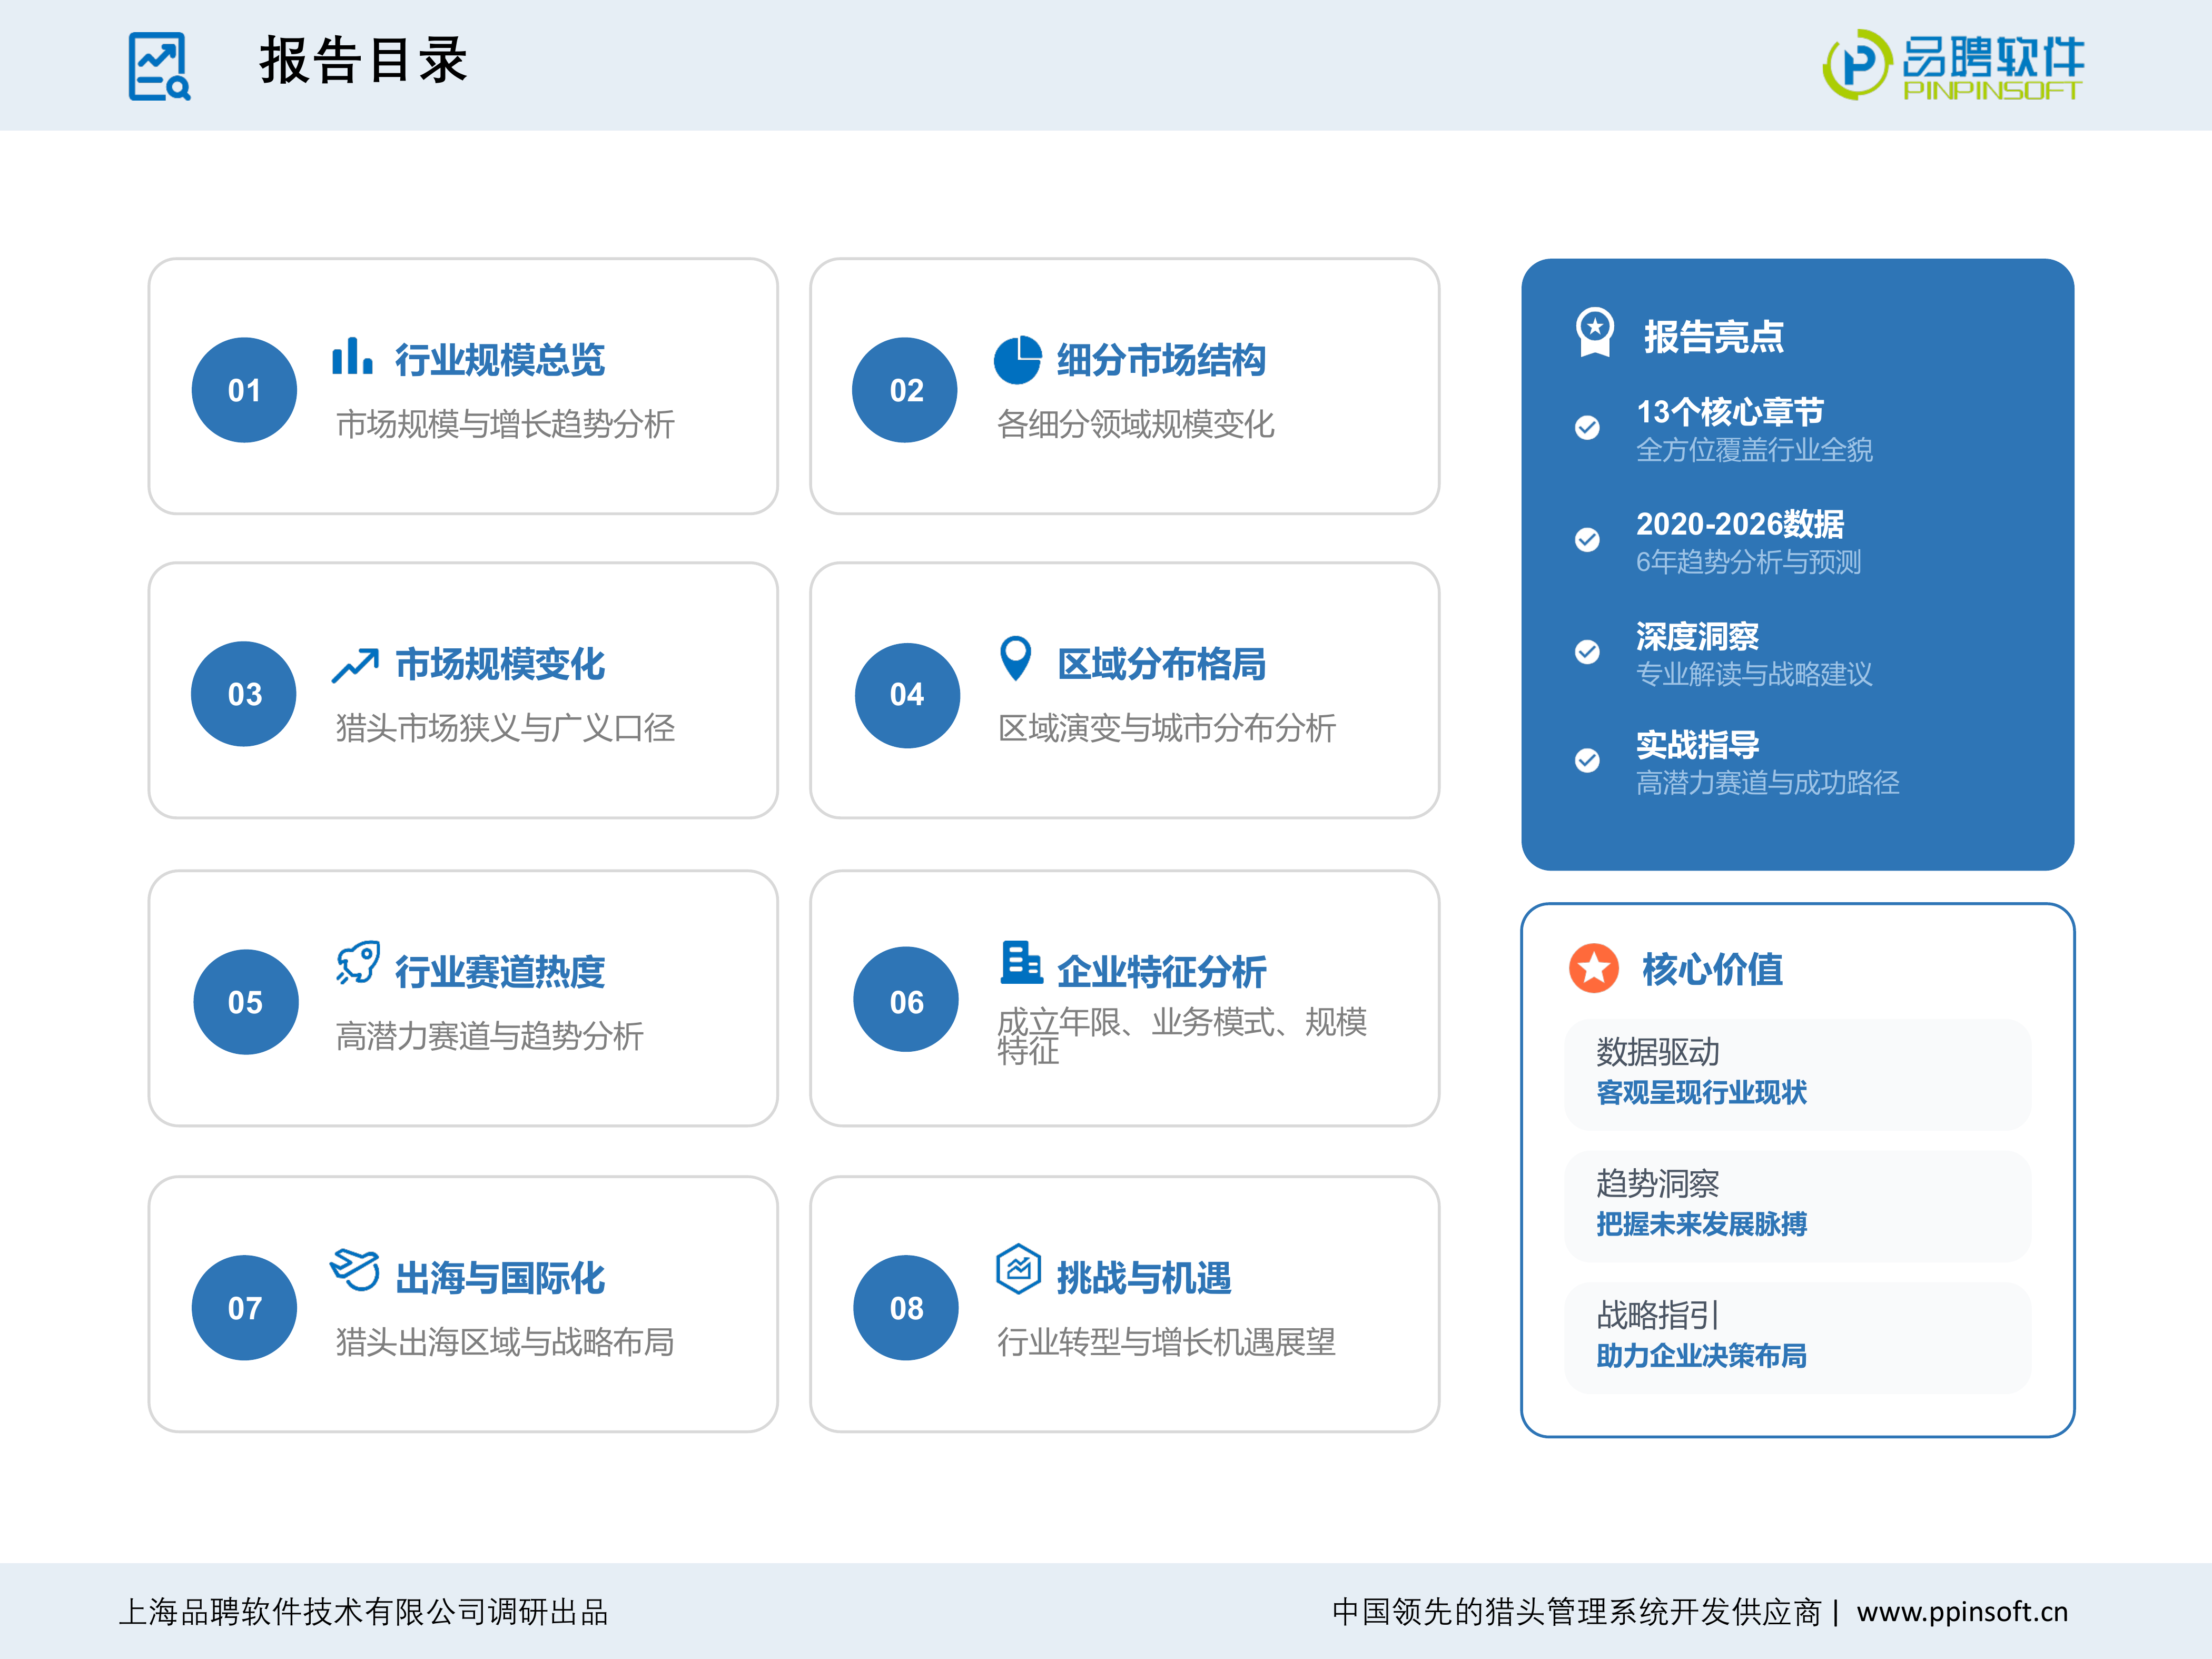Click the 报告目录 page title
Viewport: 2212px width, 1659px height.
pyautogui.click(x=364, y=61)
